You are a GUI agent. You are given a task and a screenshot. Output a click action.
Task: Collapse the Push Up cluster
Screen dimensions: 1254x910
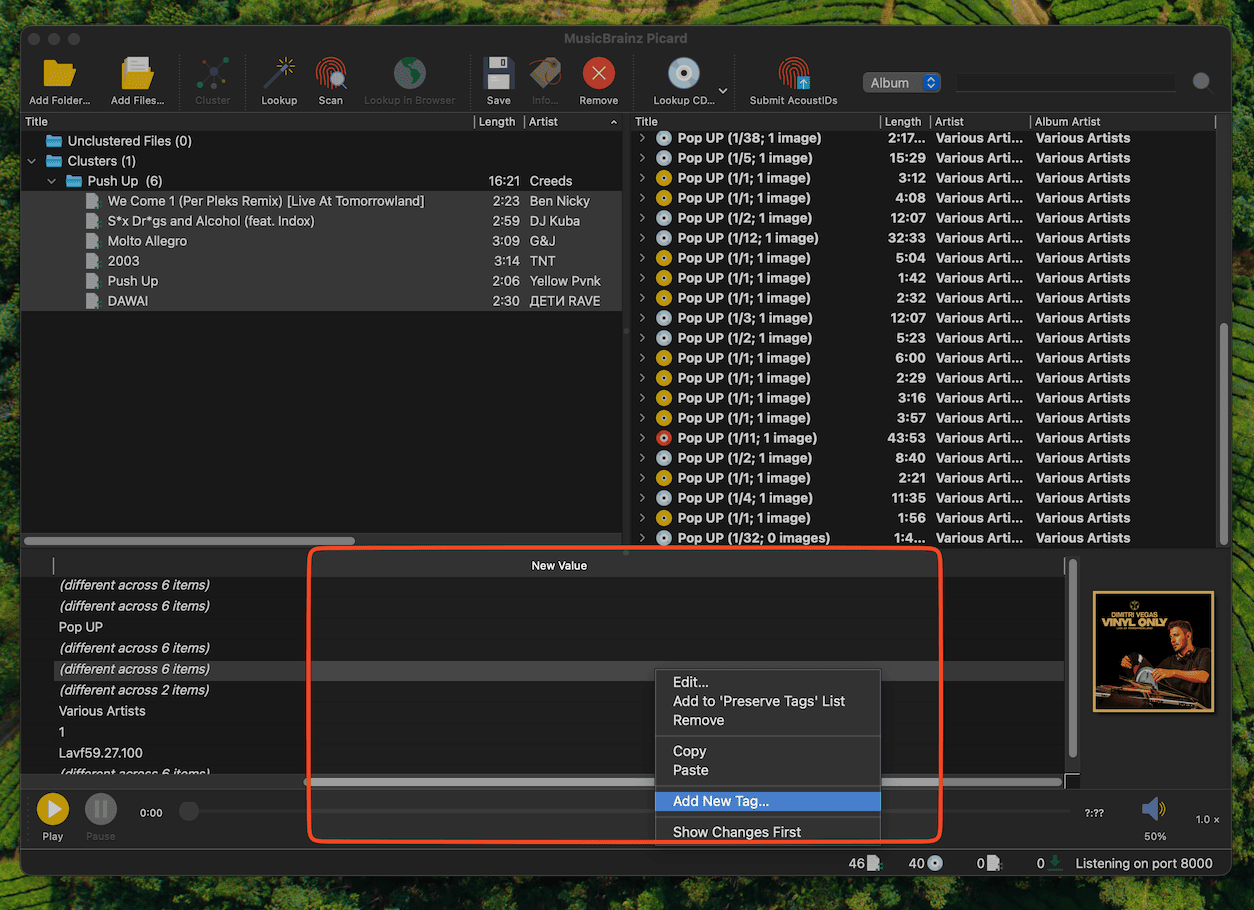tap(52, 181)
